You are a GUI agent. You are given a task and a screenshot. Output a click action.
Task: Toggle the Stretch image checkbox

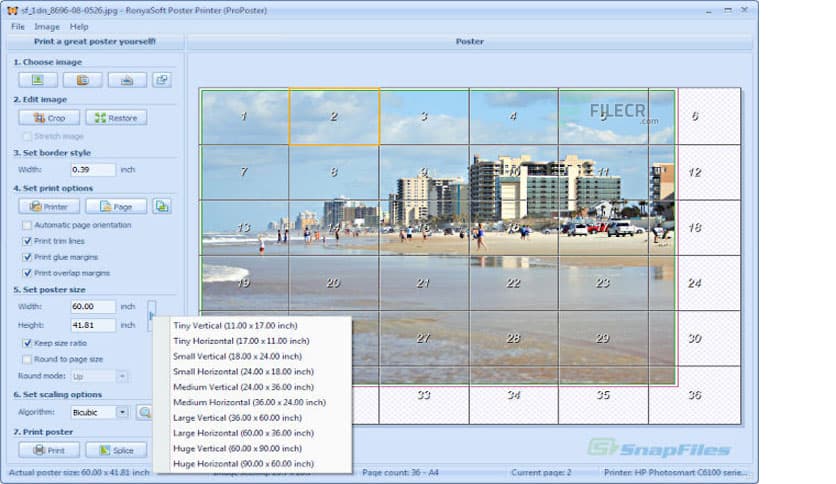[x=27, y=136]
